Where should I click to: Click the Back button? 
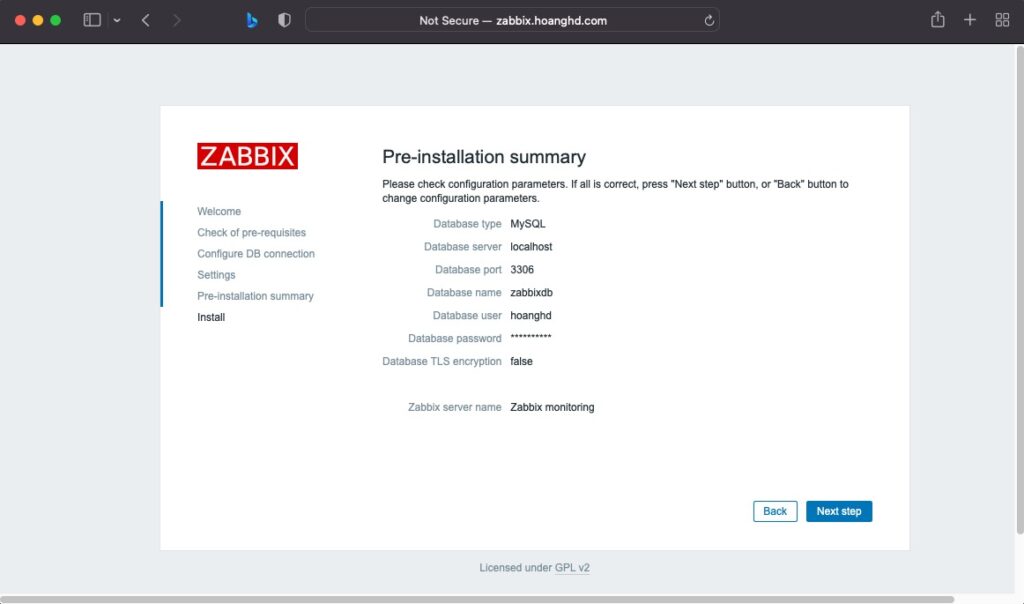coord(775,511)
